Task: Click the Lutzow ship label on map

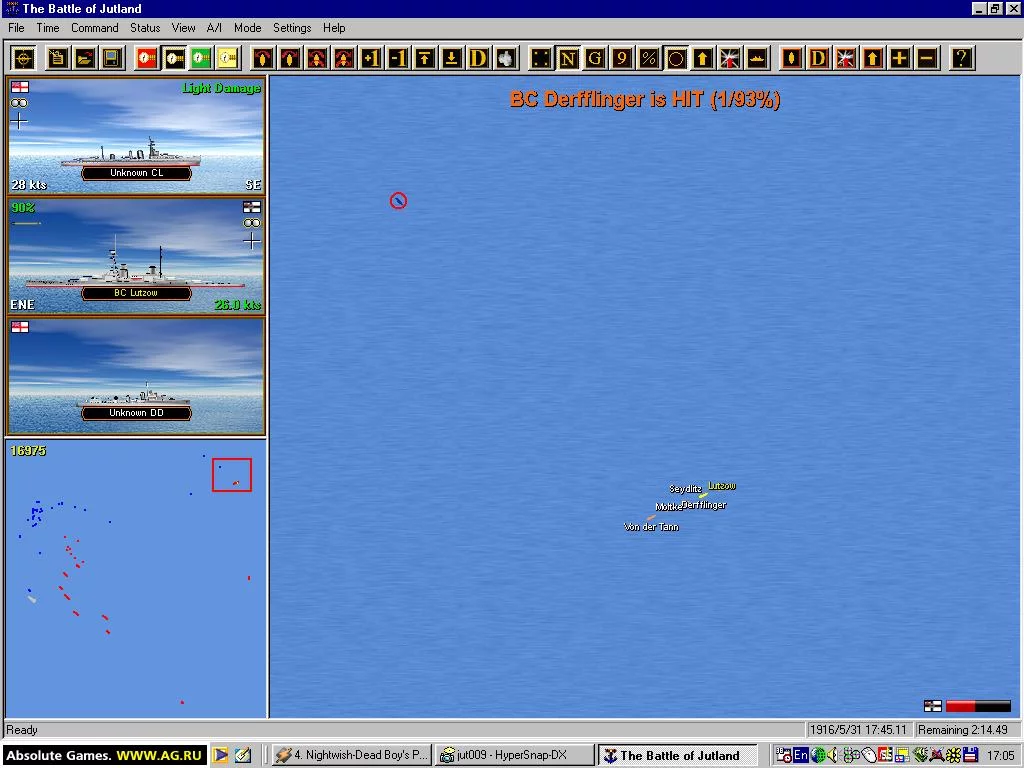Action: (x=722, y=486)
